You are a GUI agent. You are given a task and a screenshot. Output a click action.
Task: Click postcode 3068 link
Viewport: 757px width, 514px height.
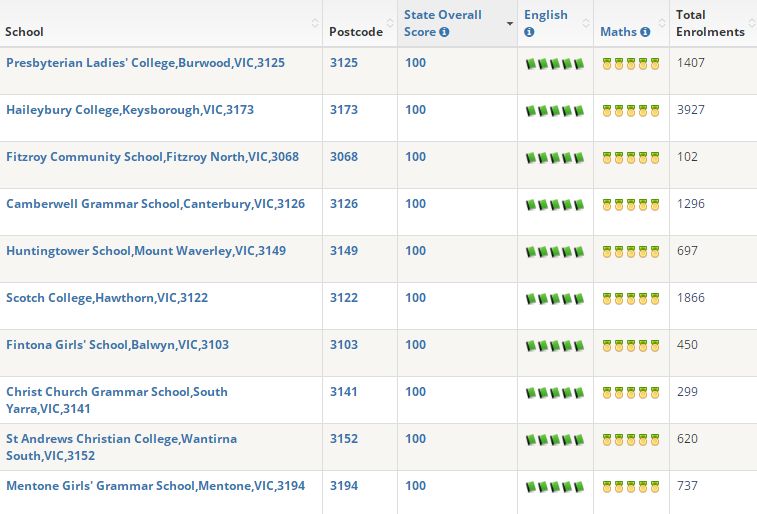coord(344,157)
